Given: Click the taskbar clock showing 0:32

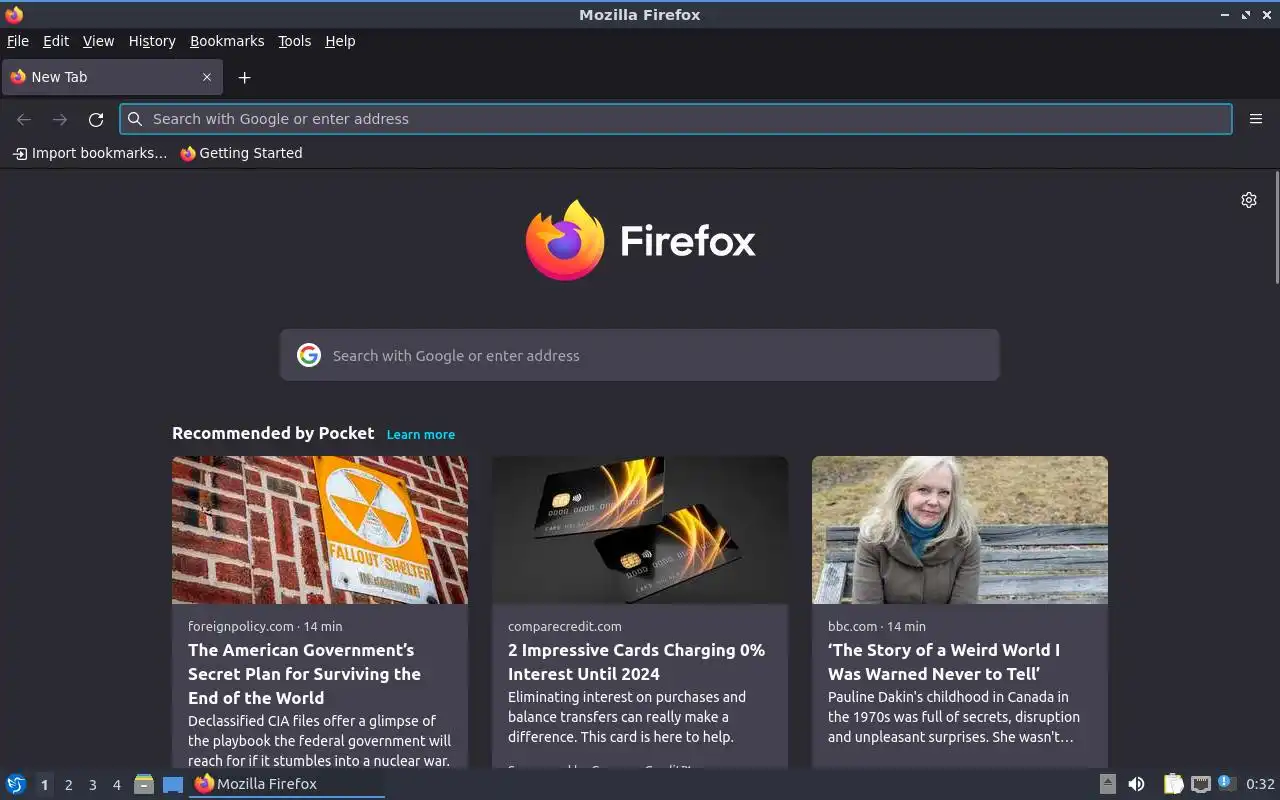Looking at the screenshot, I should [1260, 784].
